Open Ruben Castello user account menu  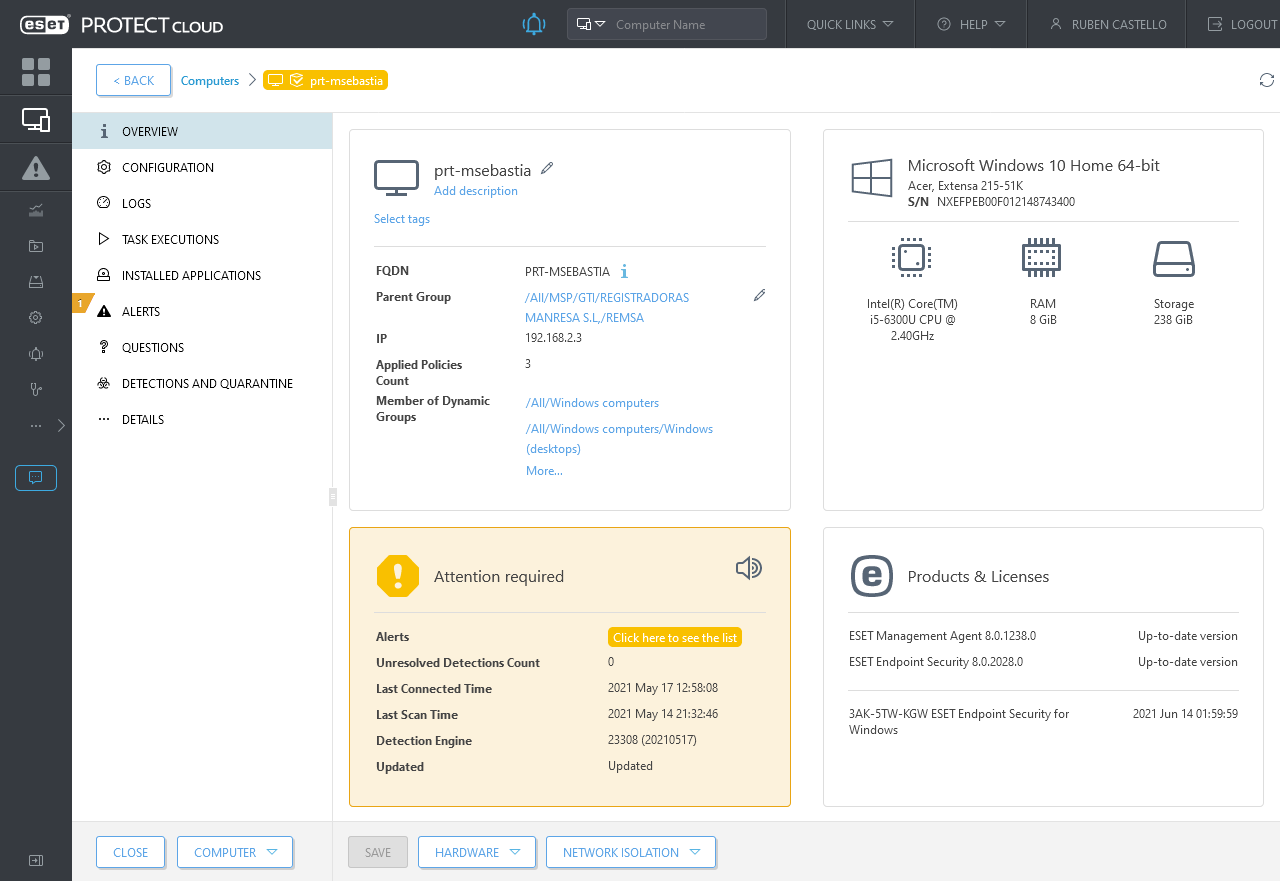(x=1108, y=24)
